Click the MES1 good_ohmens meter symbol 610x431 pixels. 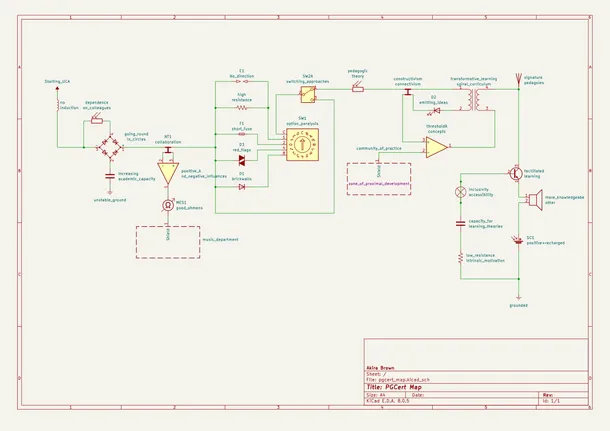point(168,204)
